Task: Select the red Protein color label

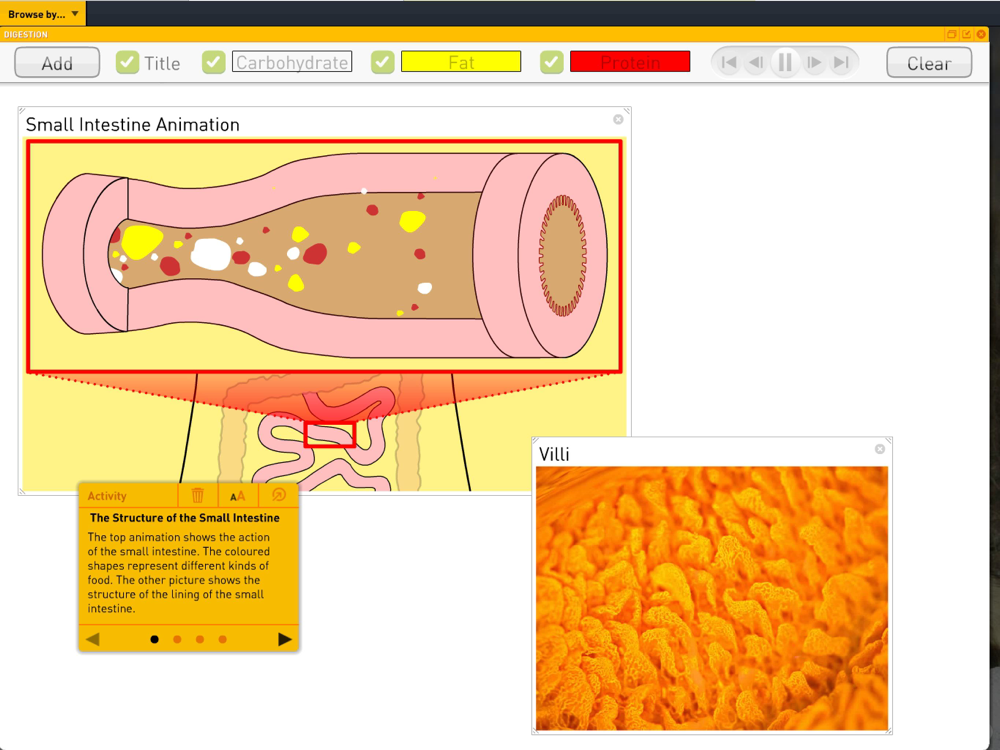Action: tap(630, 62)
